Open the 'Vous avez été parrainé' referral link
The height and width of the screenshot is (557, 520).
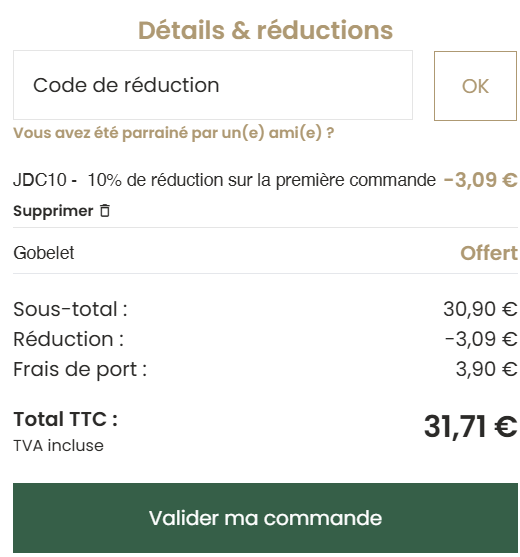pos(173,133)
